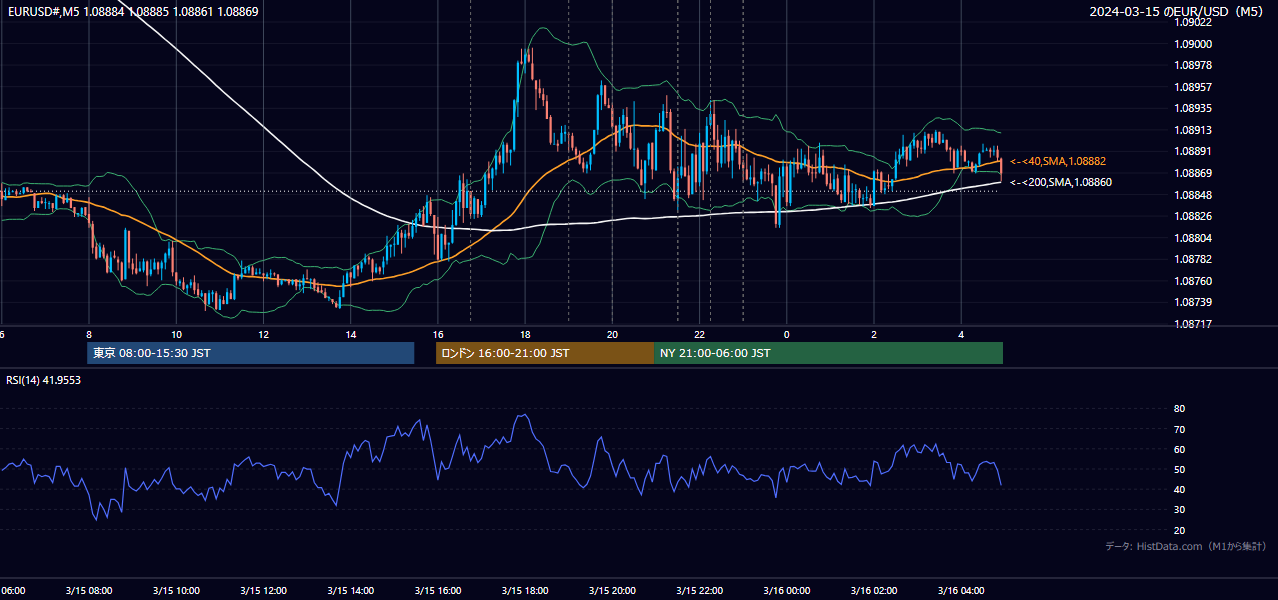
Task: Click hour label 14 under price chart
Action: (351, 334)
